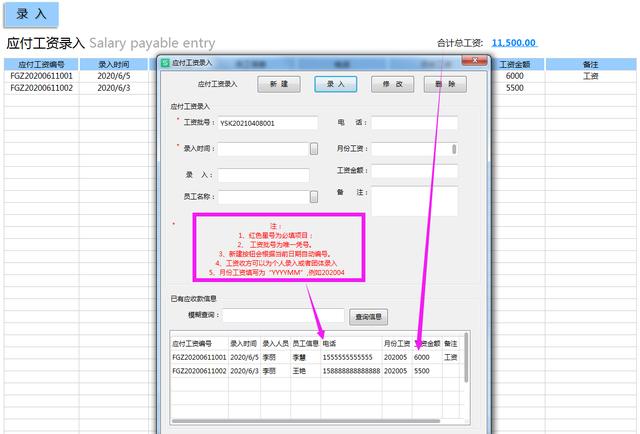Close the 应付工资录入 dialog window
640x434 pixels.
(x=474, y=60)
